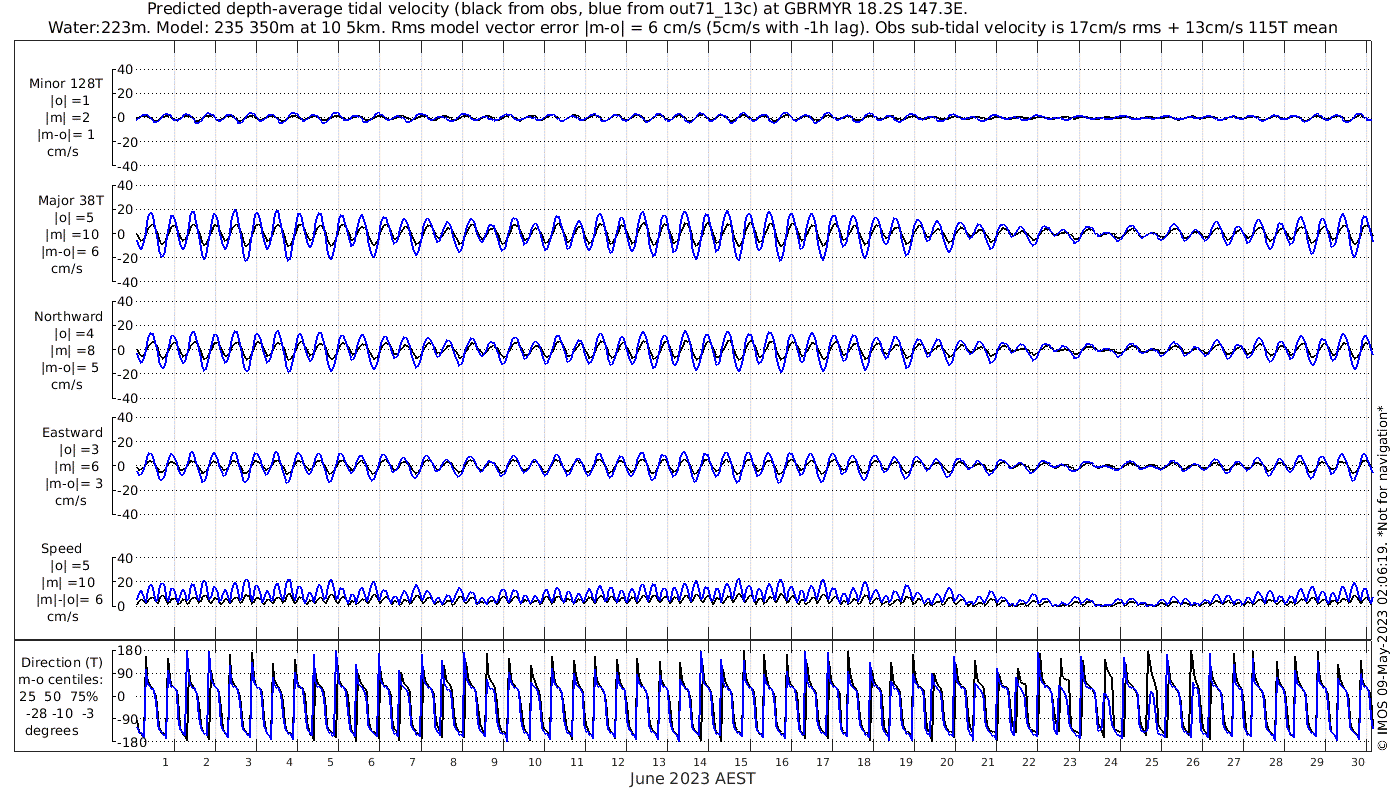
Task: Click day '30' on the date axis
Action: 1357,762
